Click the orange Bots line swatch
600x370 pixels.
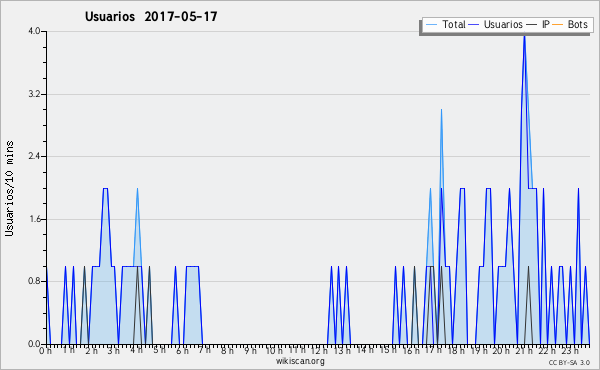click(x=558, y=25)
